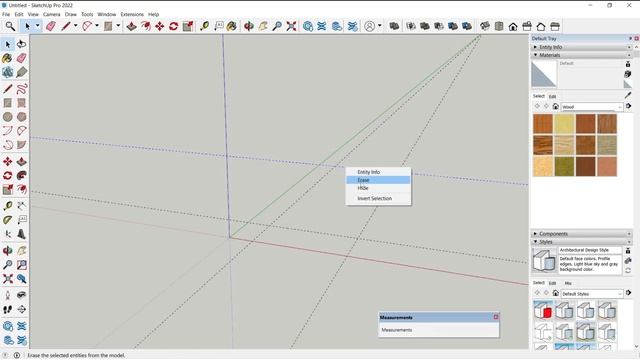Click the Architectural Design Style name field
Image resolution: width=640 pixels, height=360 pixels.
click(x=589, y=250)
